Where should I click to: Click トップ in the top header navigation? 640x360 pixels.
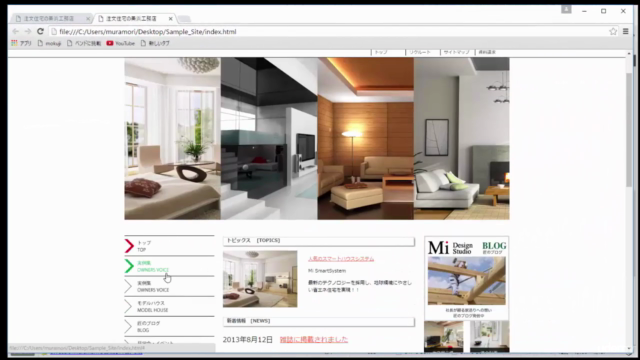[x=381, y=52]
